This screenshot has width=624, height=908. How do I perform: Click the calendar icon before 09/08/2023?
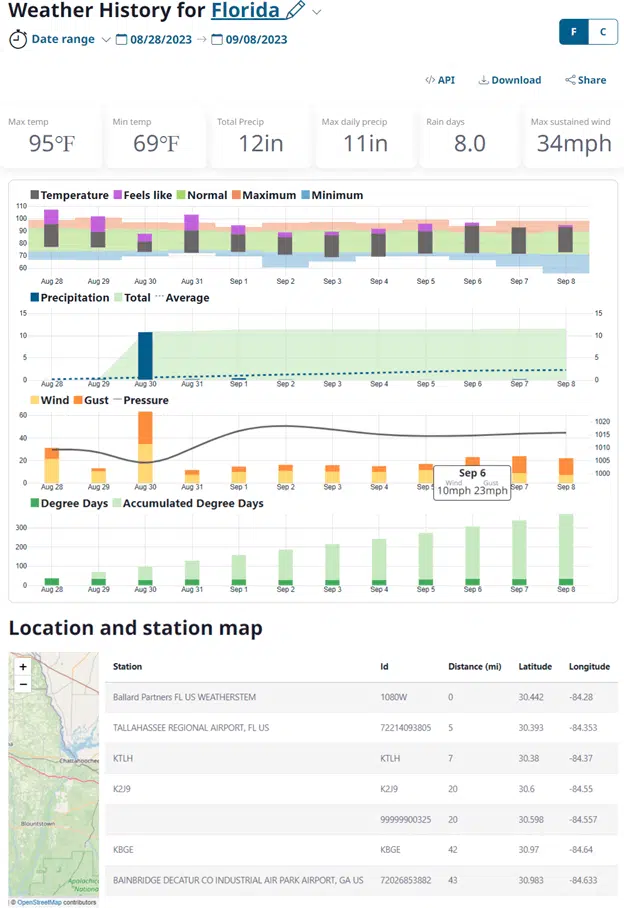click(x=216, y=40)
